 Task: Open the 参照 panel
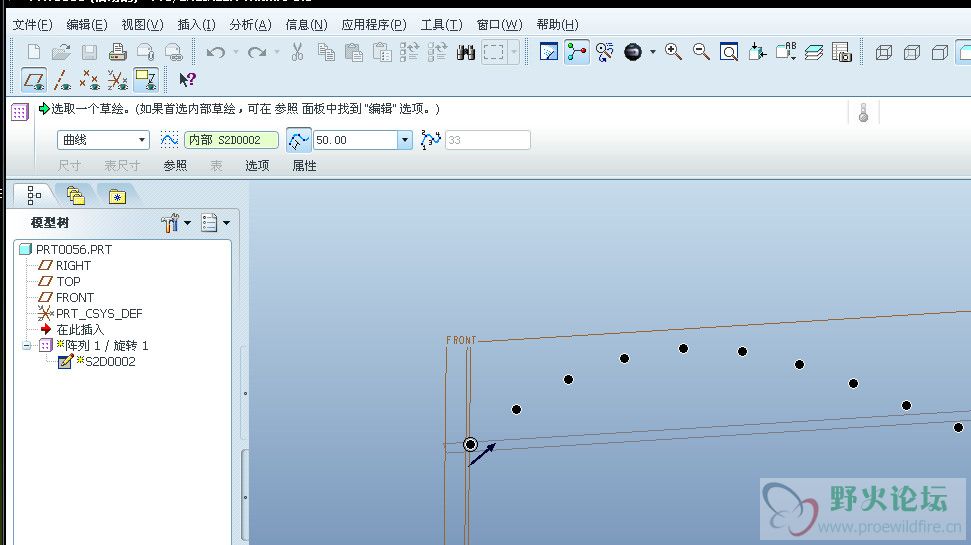[175, 165]
